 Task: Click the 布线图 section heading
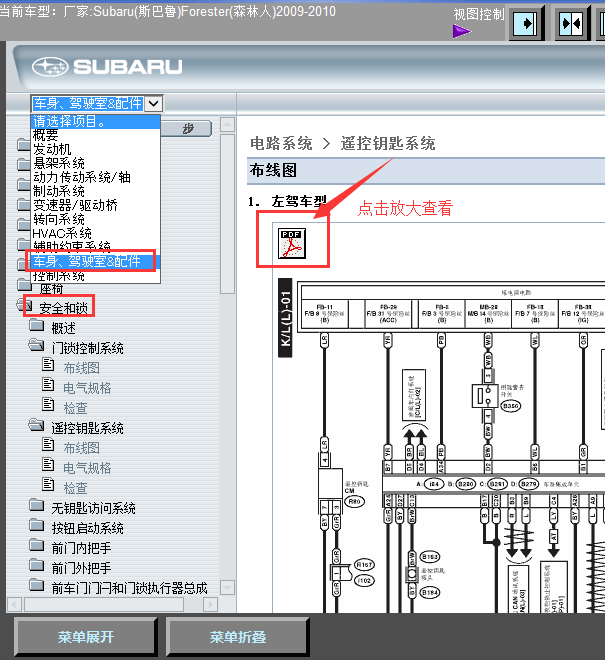click(273, 170)
